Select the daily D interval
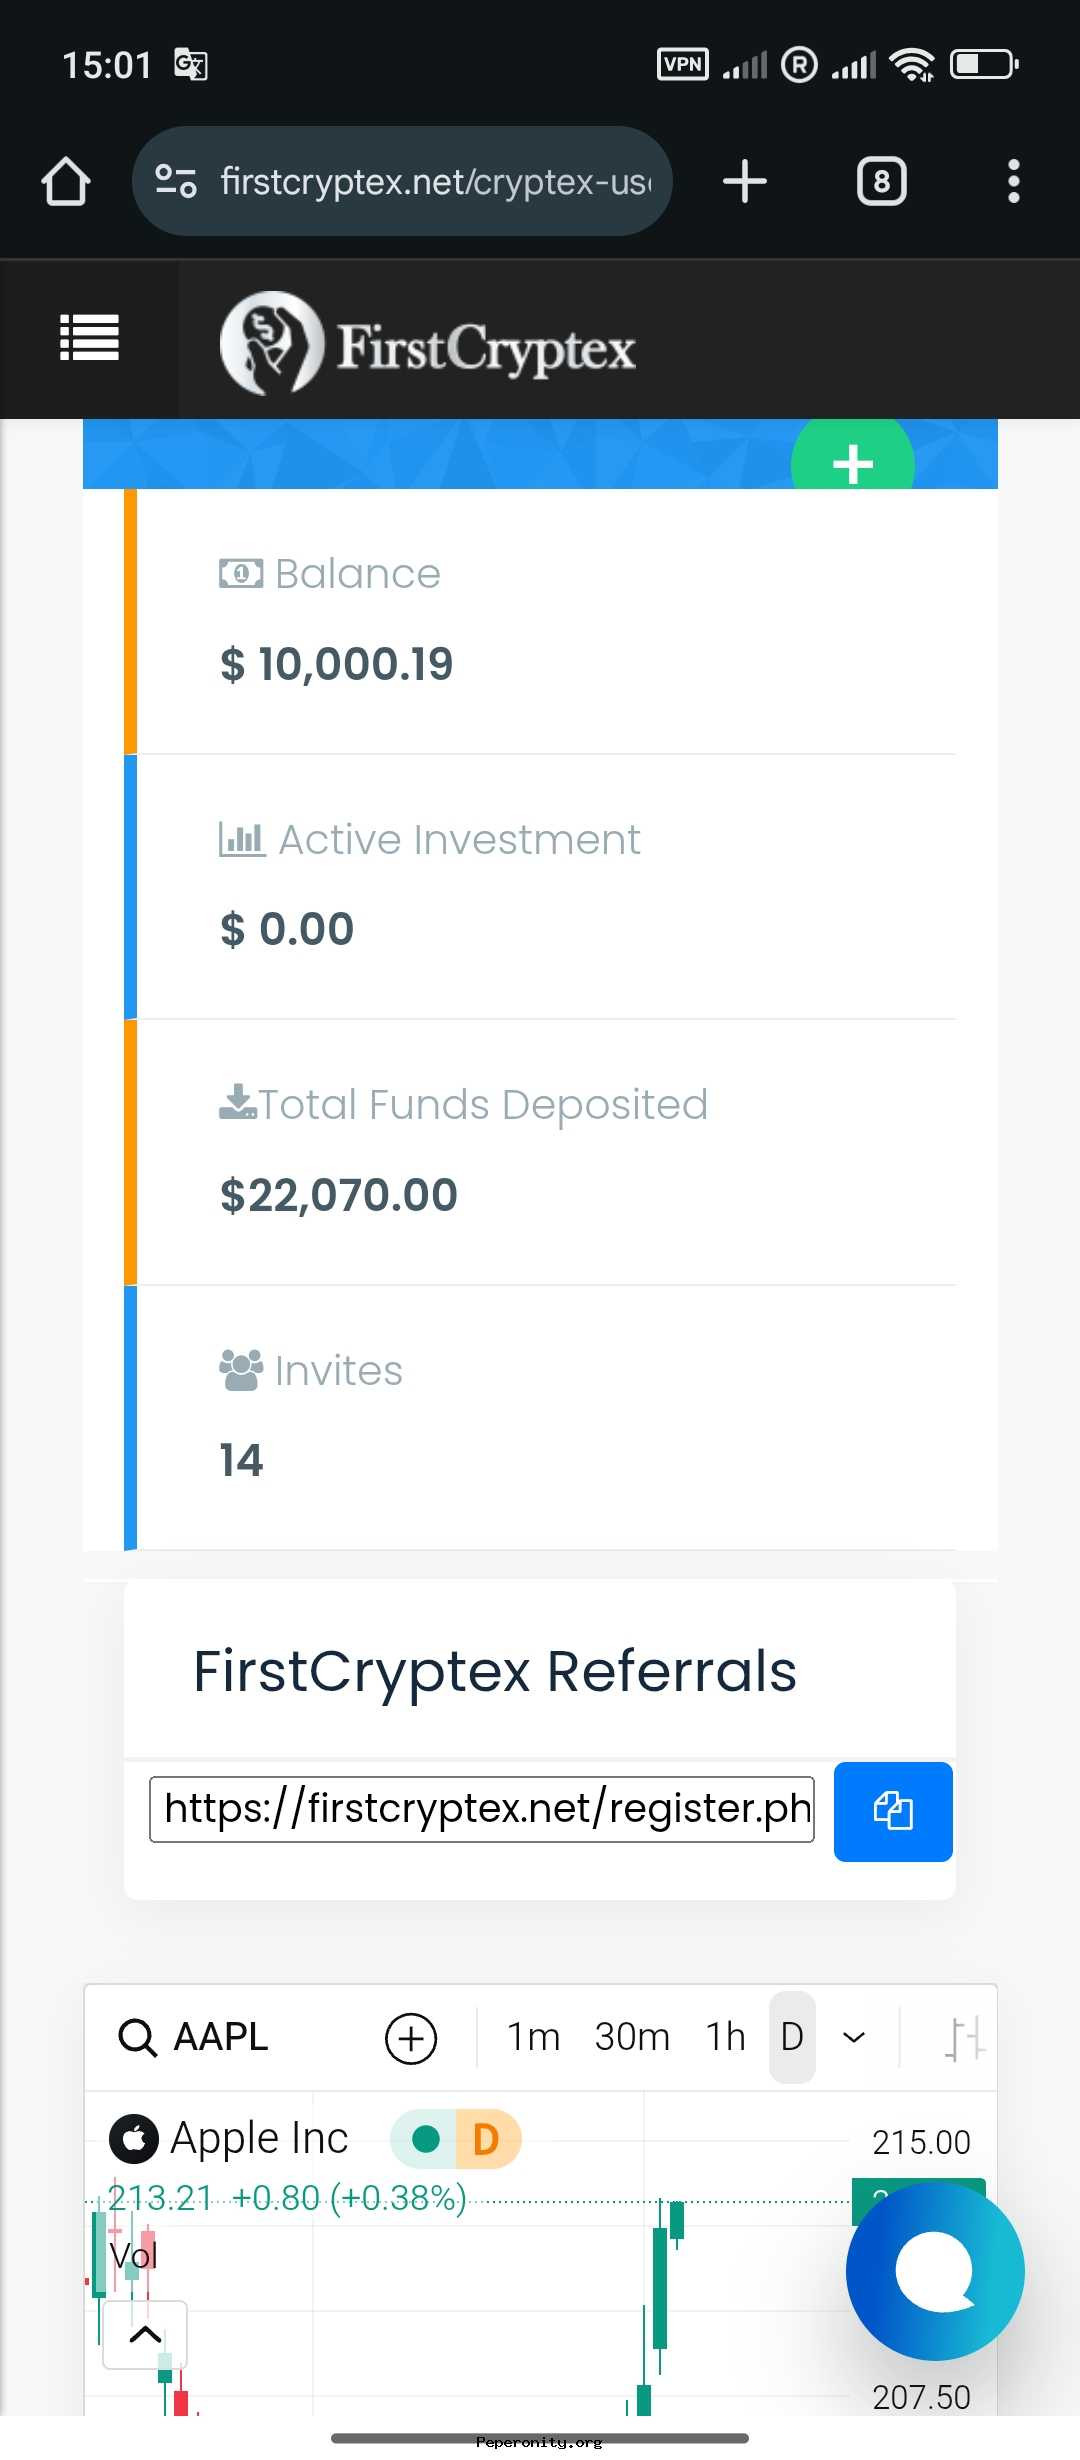The image size is (1080, 2460). pyautogui.click(x=792, y=2037)
